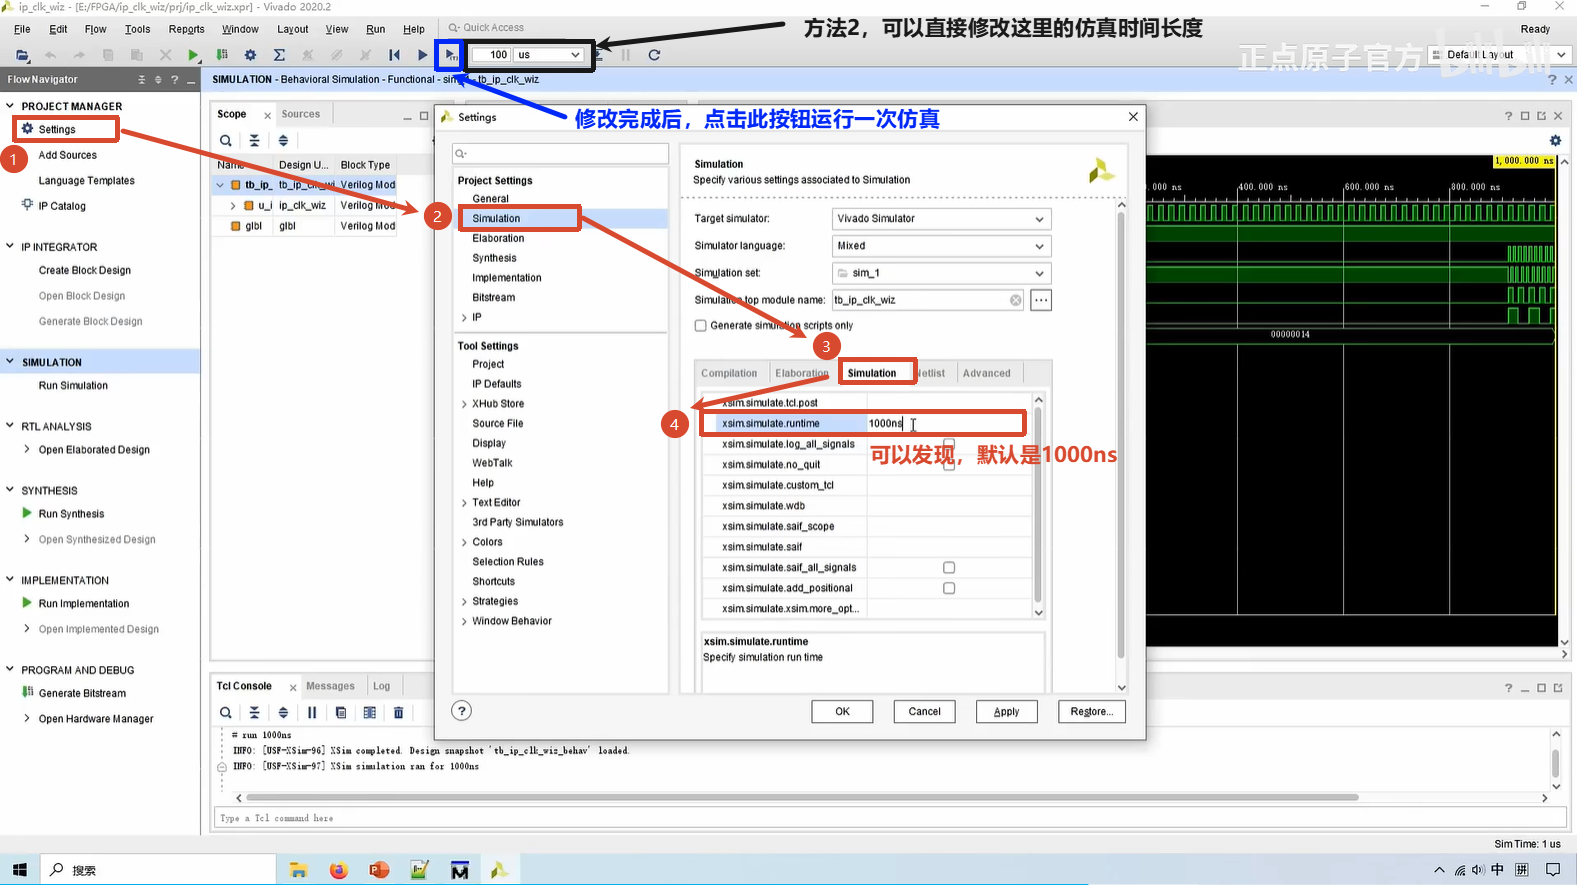Click the Cancel button
This screenshot has width=1577, height=885.
(x=924, y=712)
